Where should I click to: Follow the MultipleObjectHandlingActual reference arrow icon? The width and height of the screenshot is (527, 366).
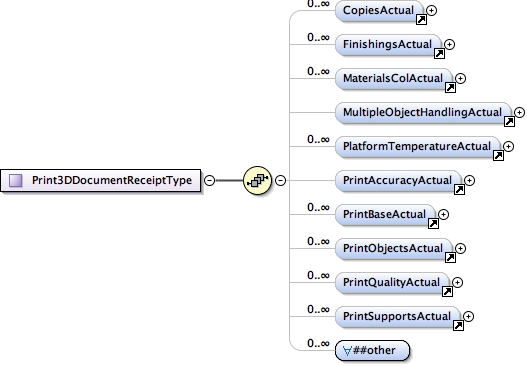pos(510,122)
